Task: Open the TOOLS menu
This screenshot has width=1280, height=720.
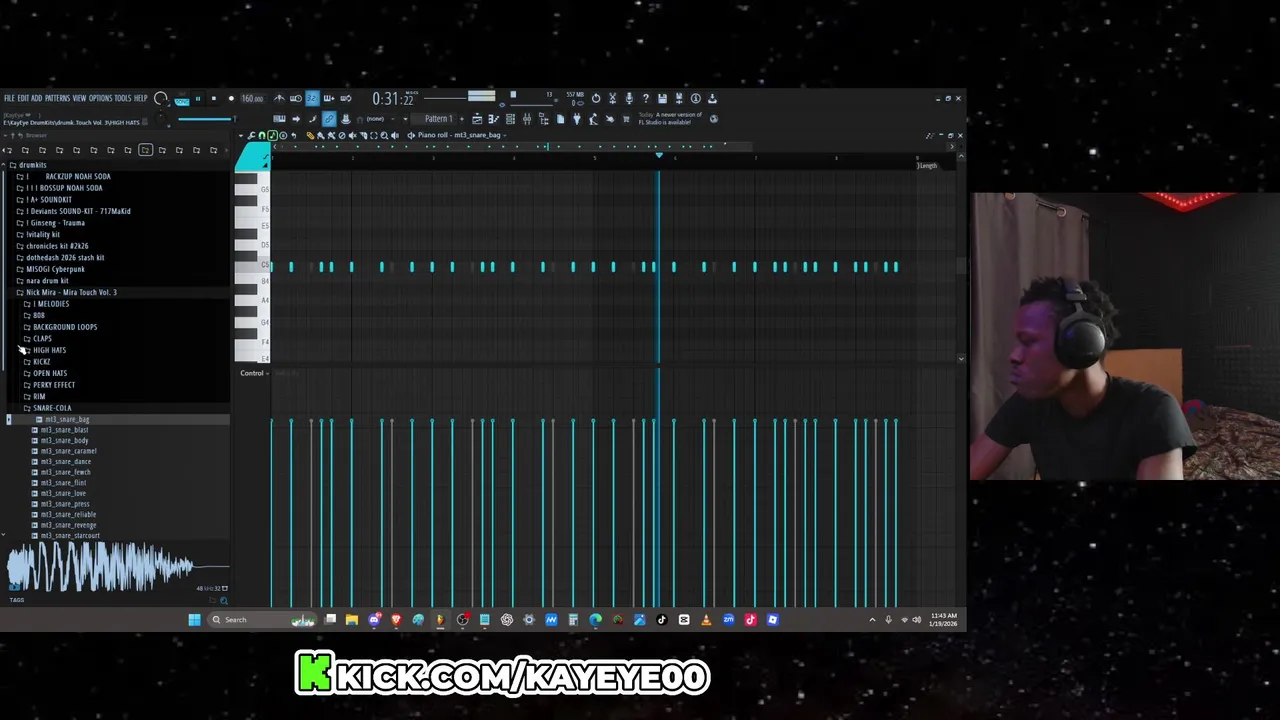Action: pos(123,98)
